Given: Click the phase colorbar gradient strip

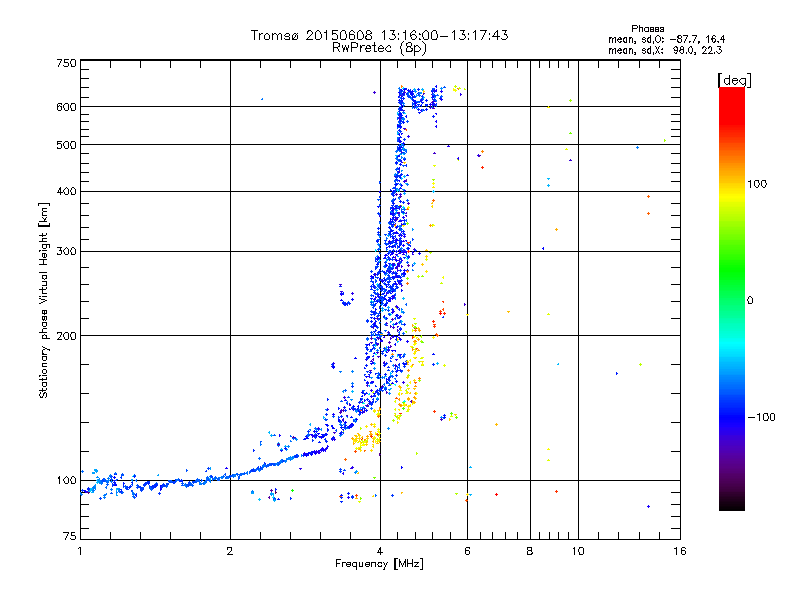Looking at the screenshot, I should click(x=732, y=299).
